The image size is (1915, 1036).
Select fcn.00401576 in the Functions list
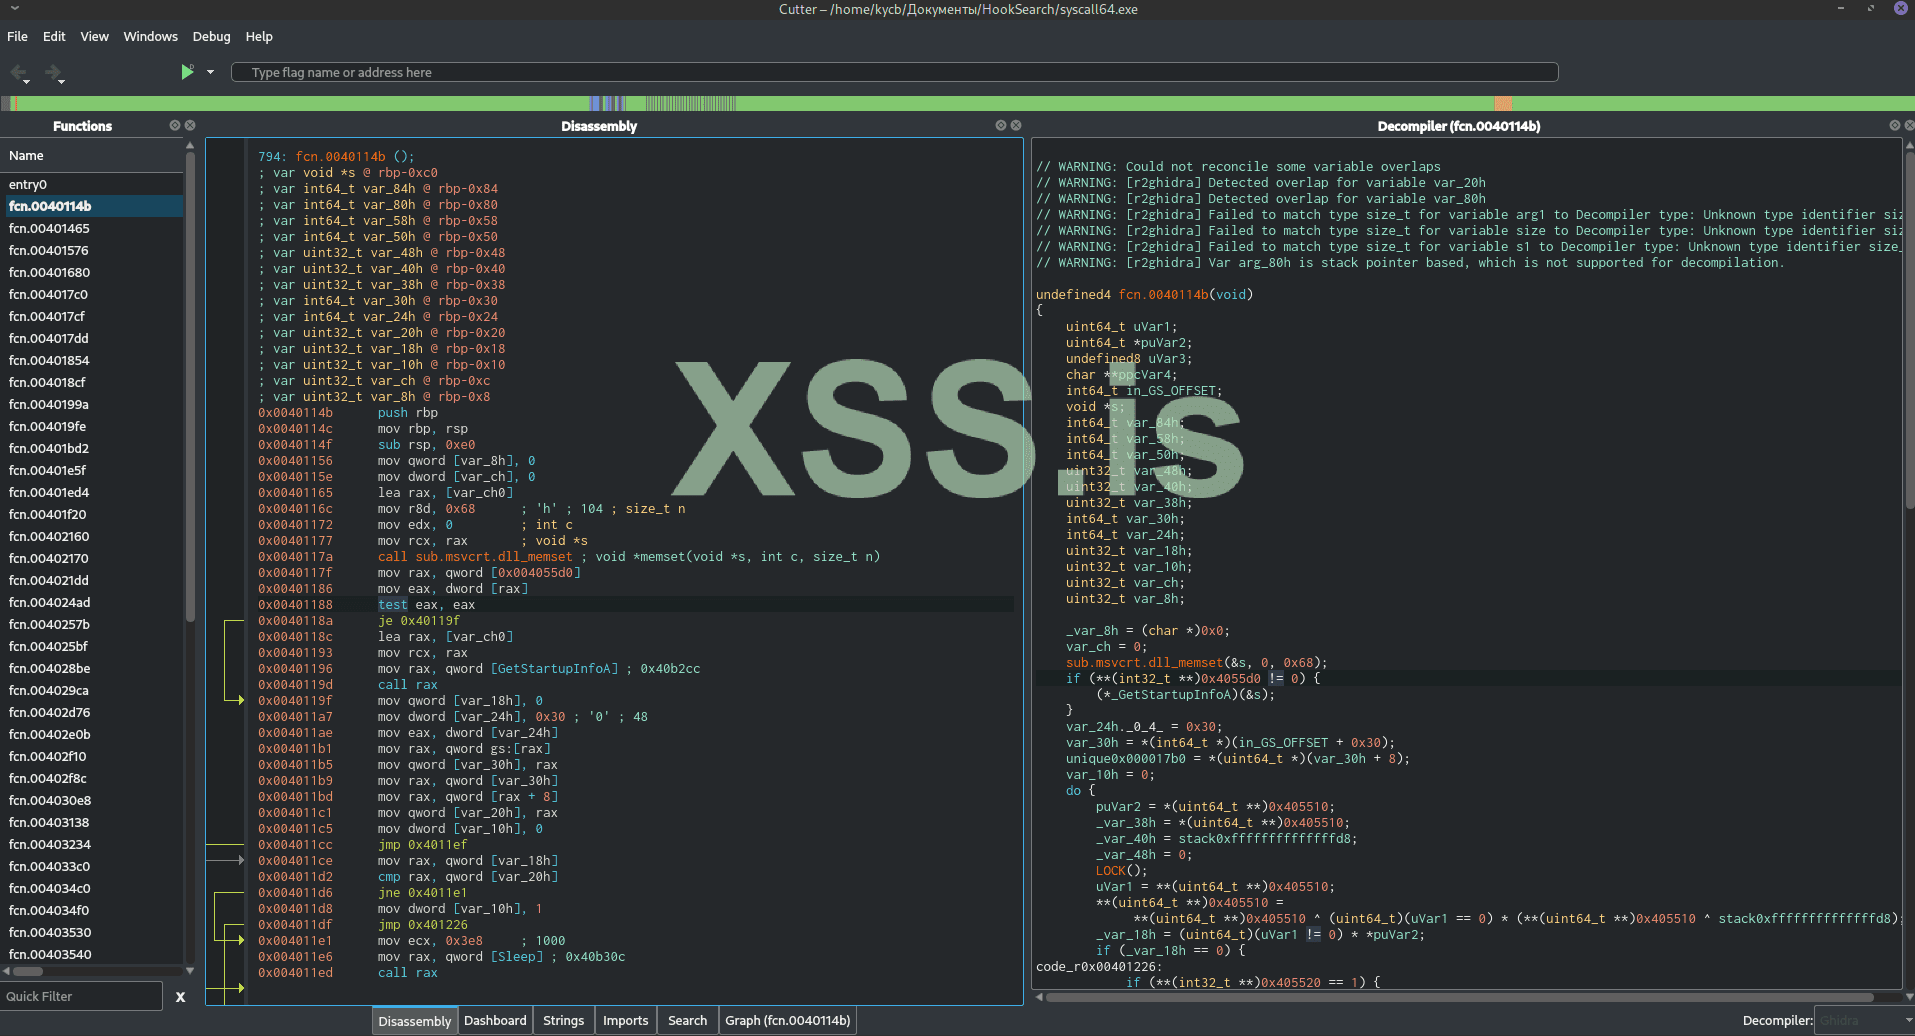(92, 250)
